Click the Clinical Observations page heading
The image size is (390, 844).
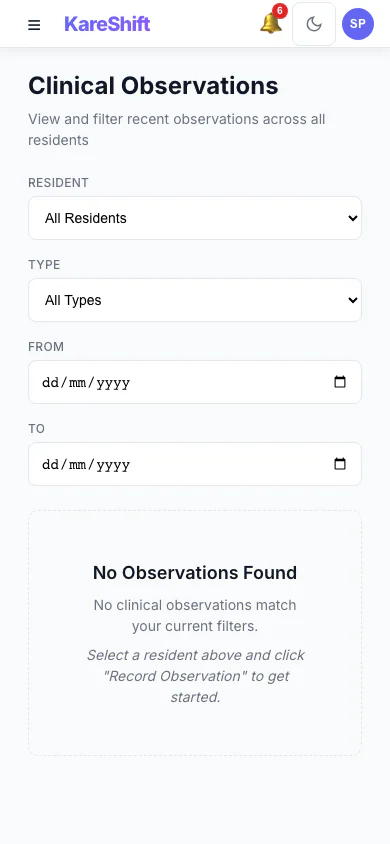click(153, 86)
